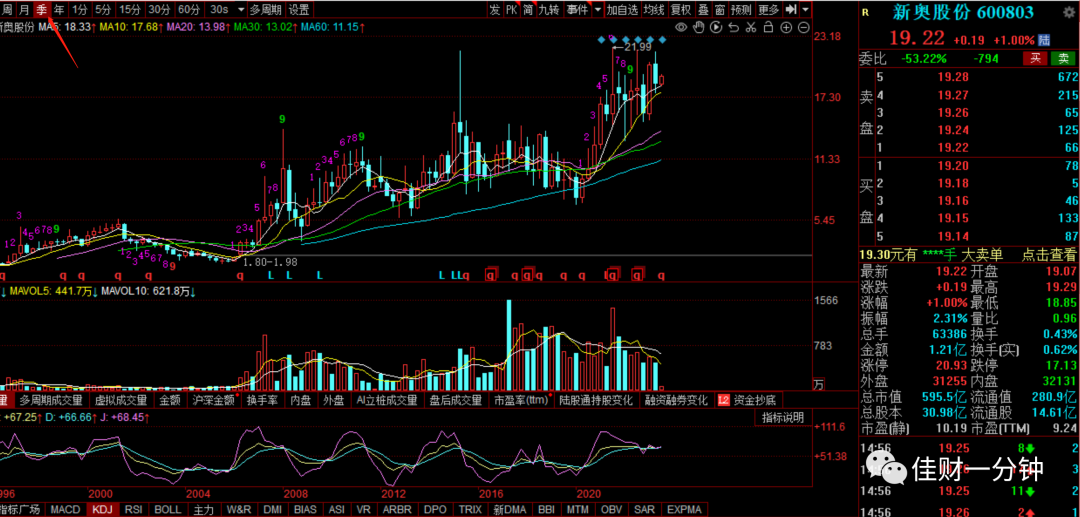Toggle the padlock lock icon
Viewport: 1080px width, 517px height.
click(x=769, y=28)
